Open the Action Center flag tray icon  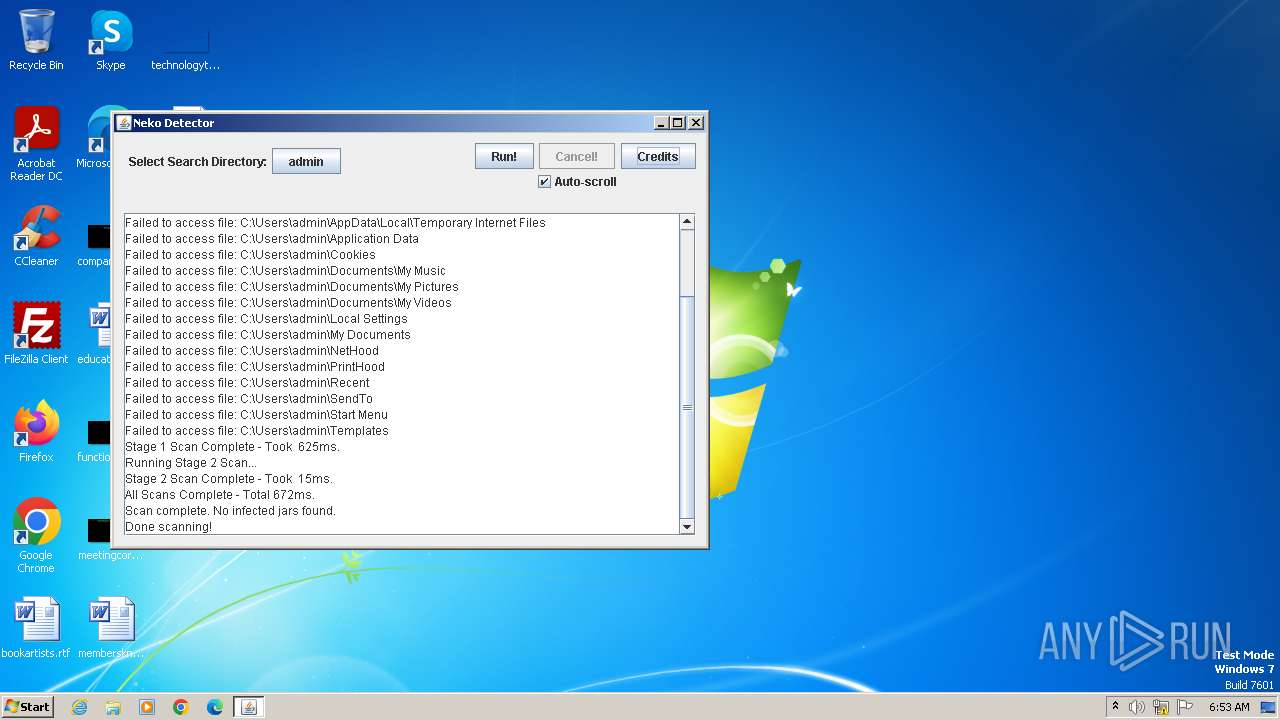coord(1185,707)
